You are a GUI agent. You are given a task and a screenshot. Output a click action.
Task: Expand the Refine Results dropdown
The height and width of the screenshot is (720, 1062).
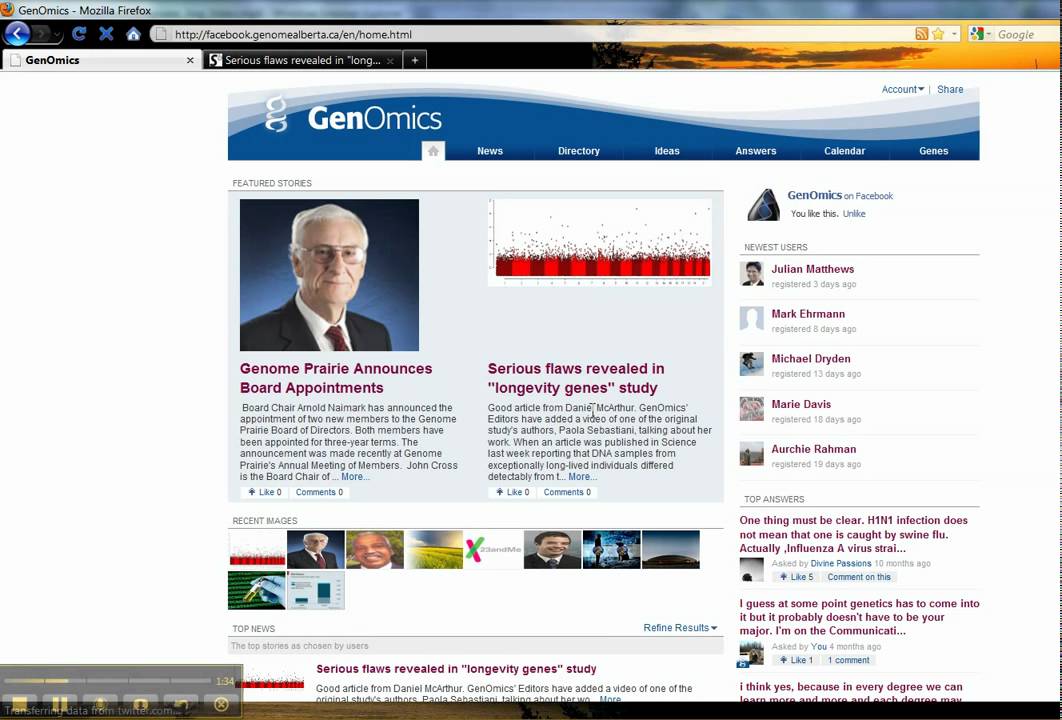tap(680, 628)
